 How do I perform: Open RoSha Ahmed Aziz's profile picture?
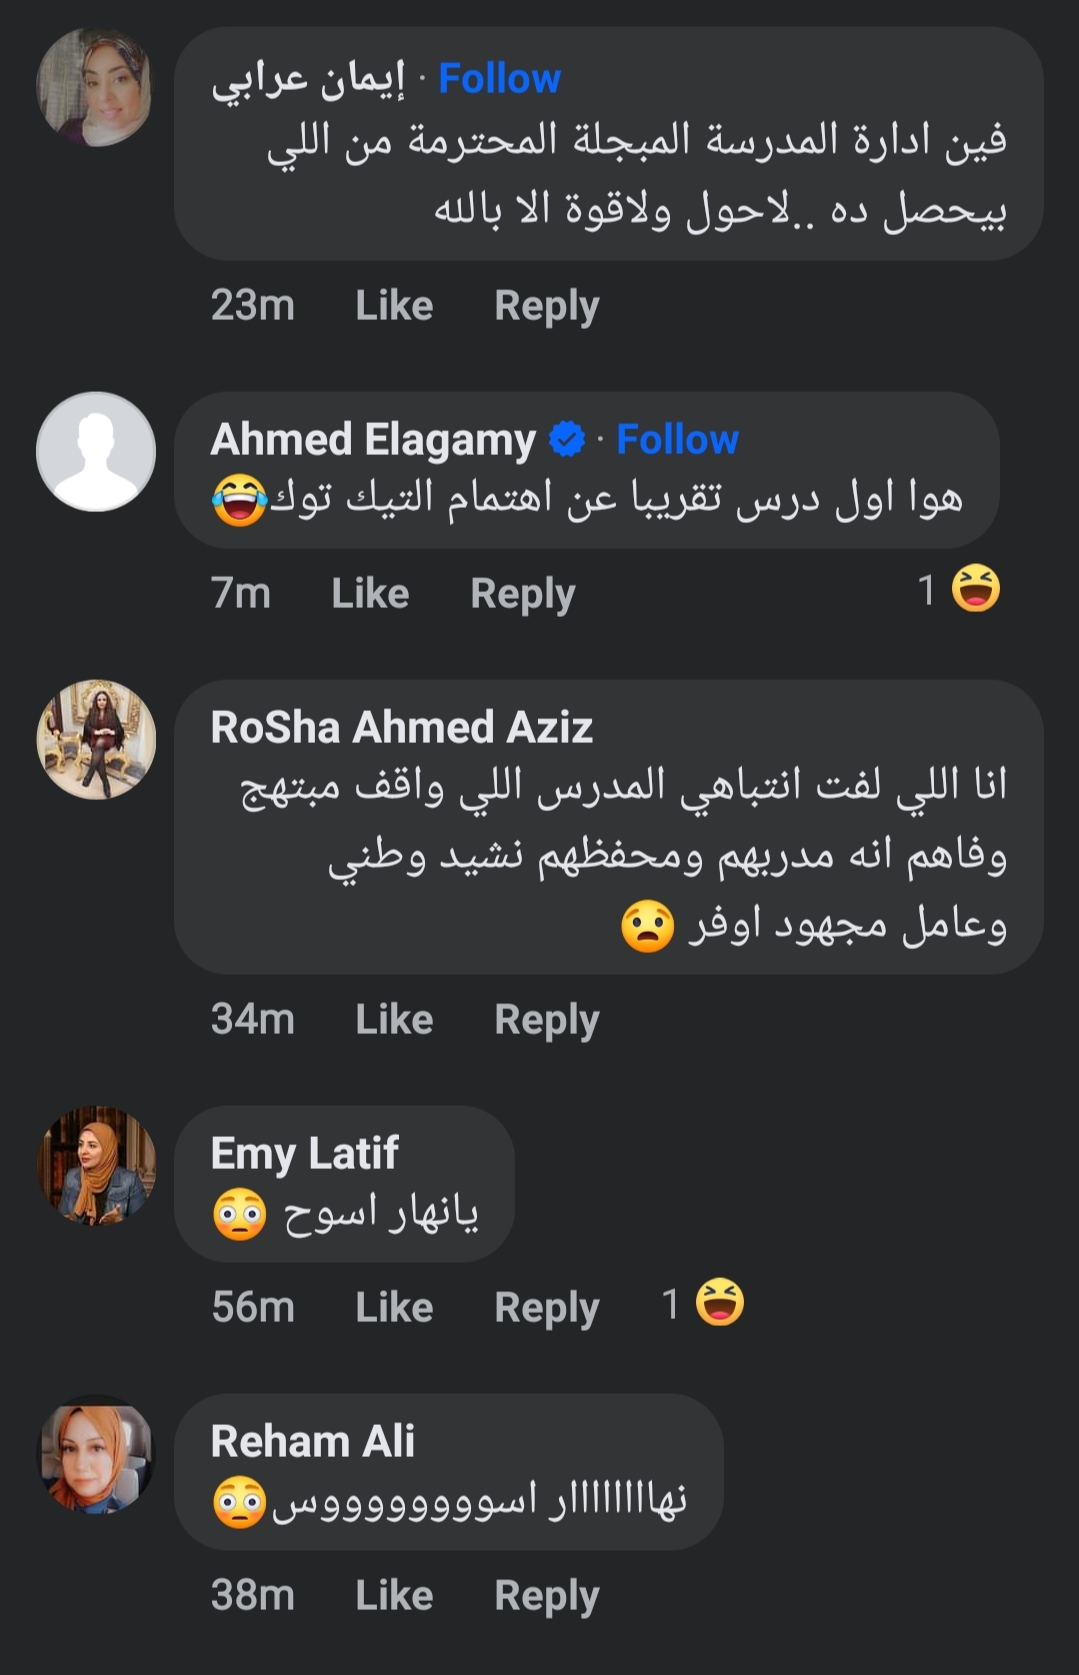click(x=96, y=740)
